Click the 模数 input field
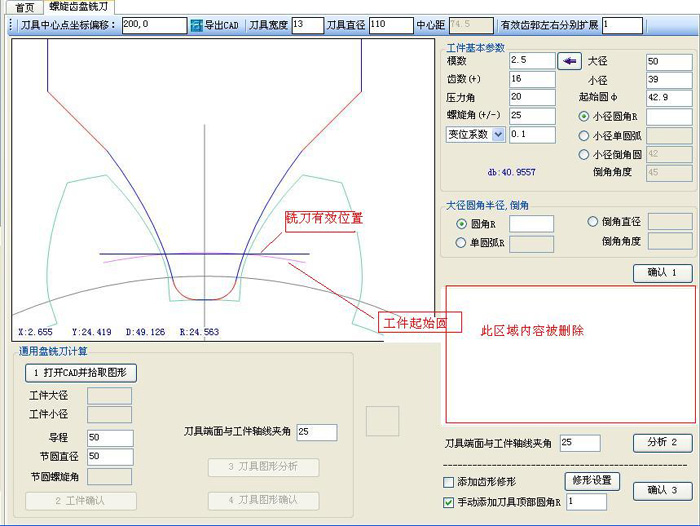 (532, 61)
